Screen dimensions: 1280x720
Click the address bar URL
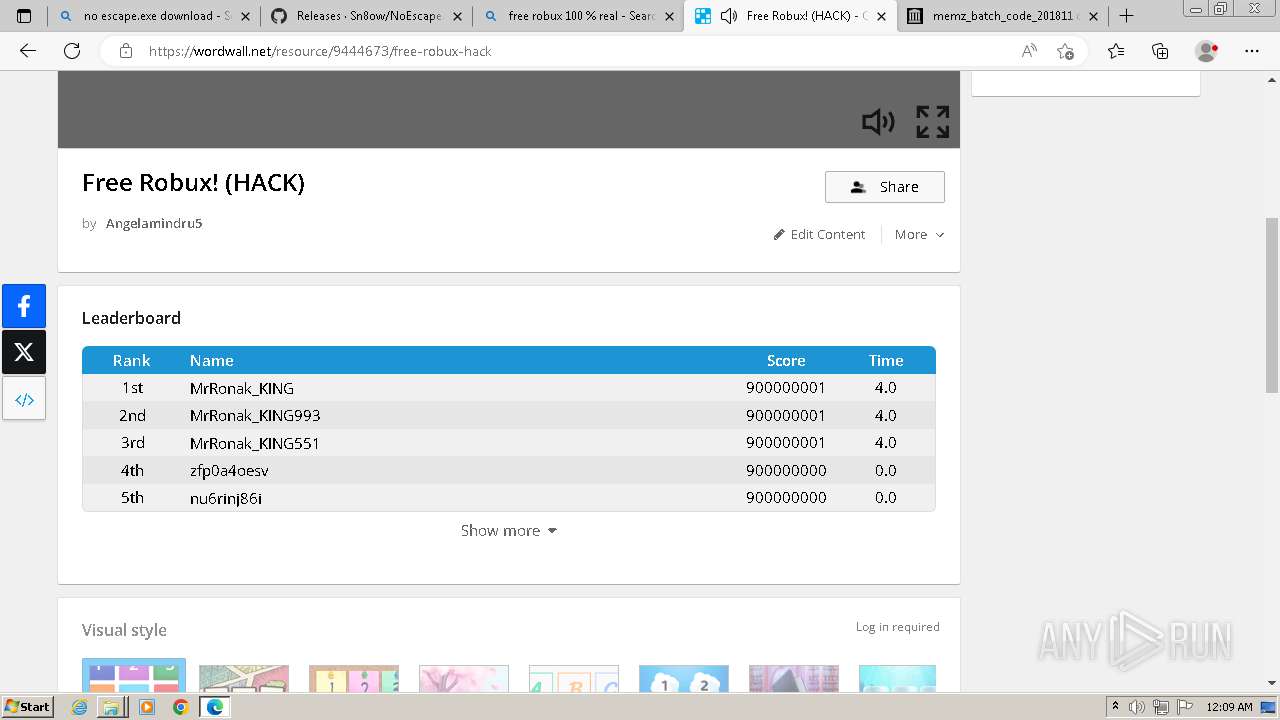pos(320,51)
